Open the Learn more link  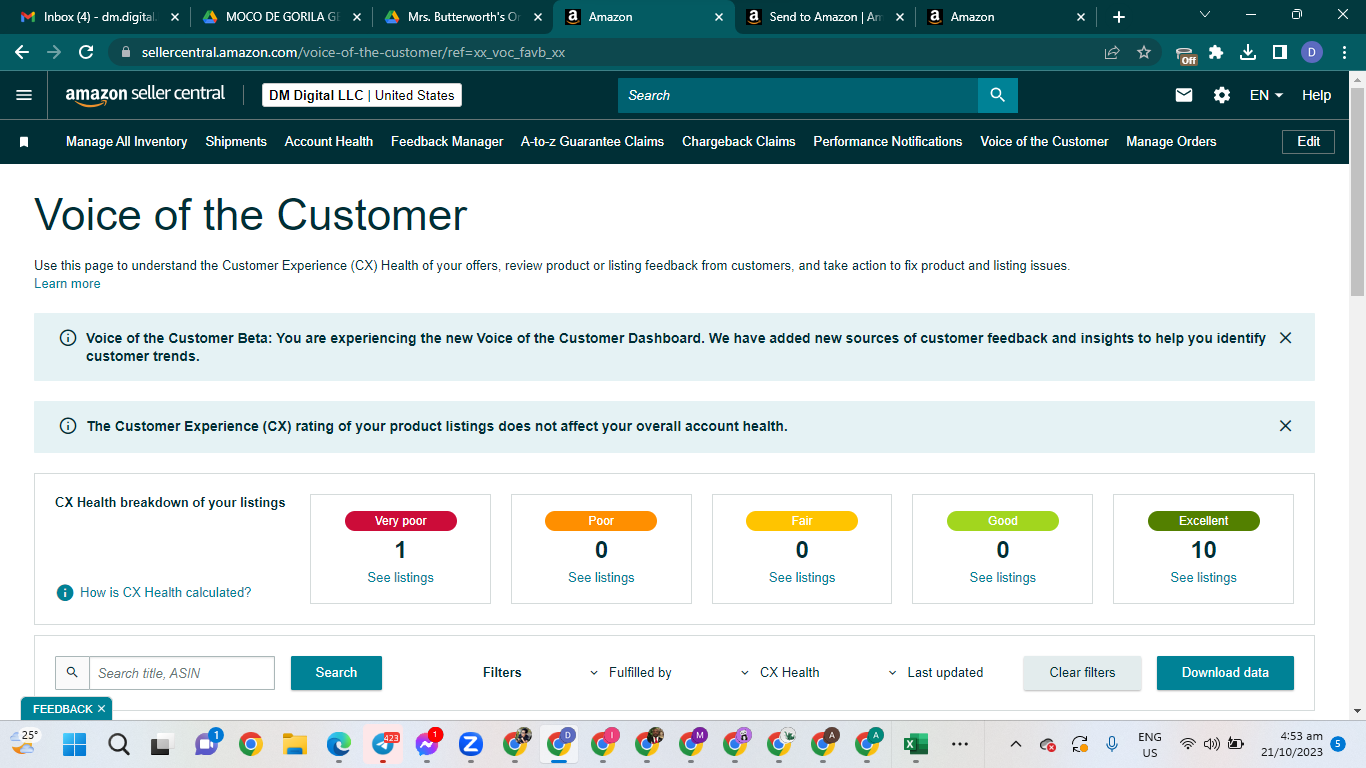(67, 284)
